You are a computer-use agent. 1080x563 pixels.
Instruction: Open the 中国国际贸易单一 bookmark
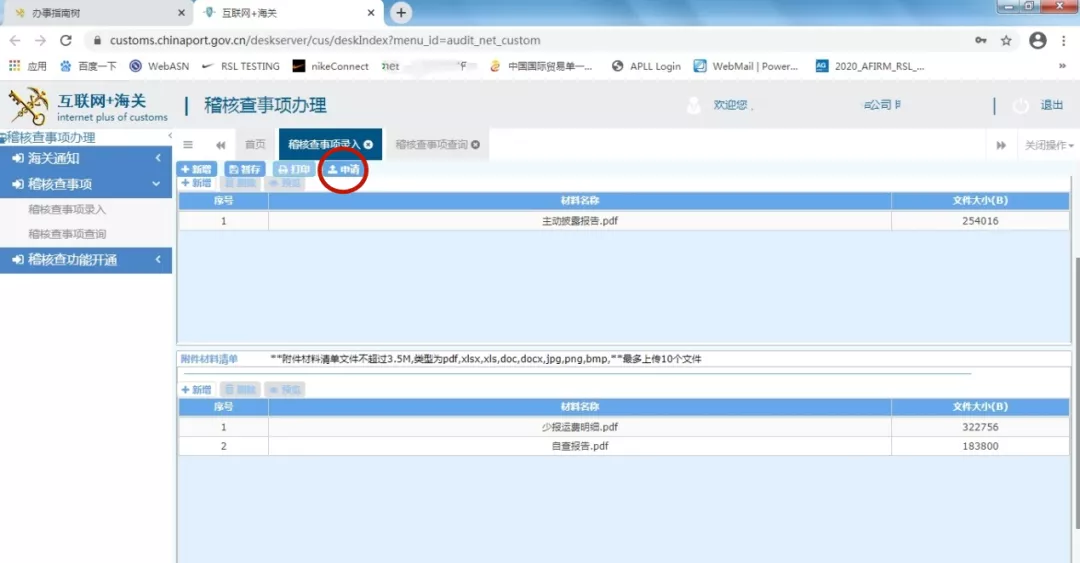coord(541,66)
